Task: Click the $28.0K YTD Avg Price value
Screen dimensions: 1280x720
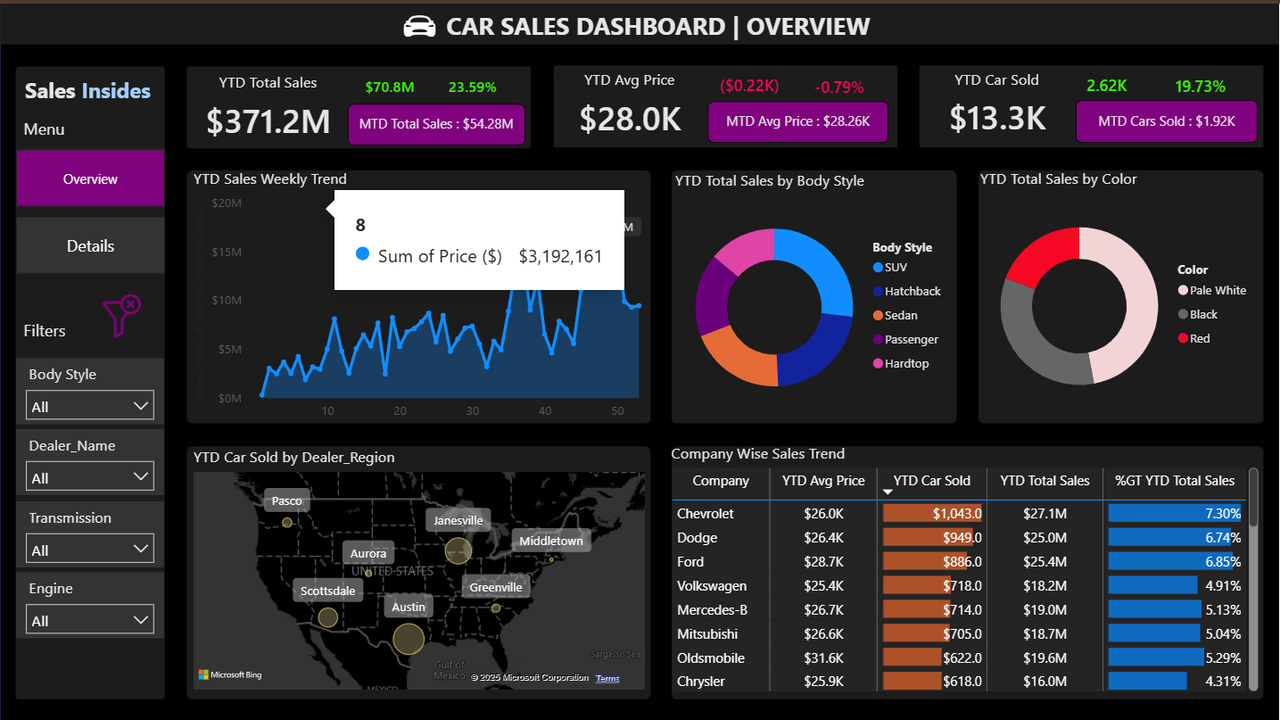Action: click(630, 120)
